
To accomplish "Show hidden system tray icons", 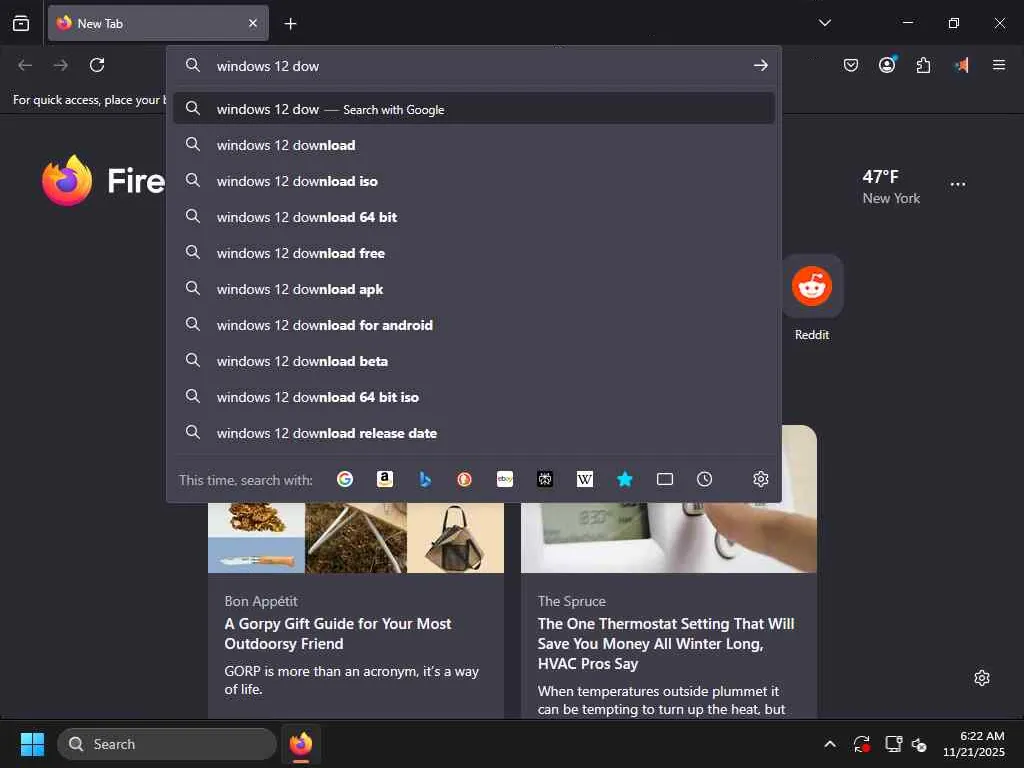I will coord(829,744).
